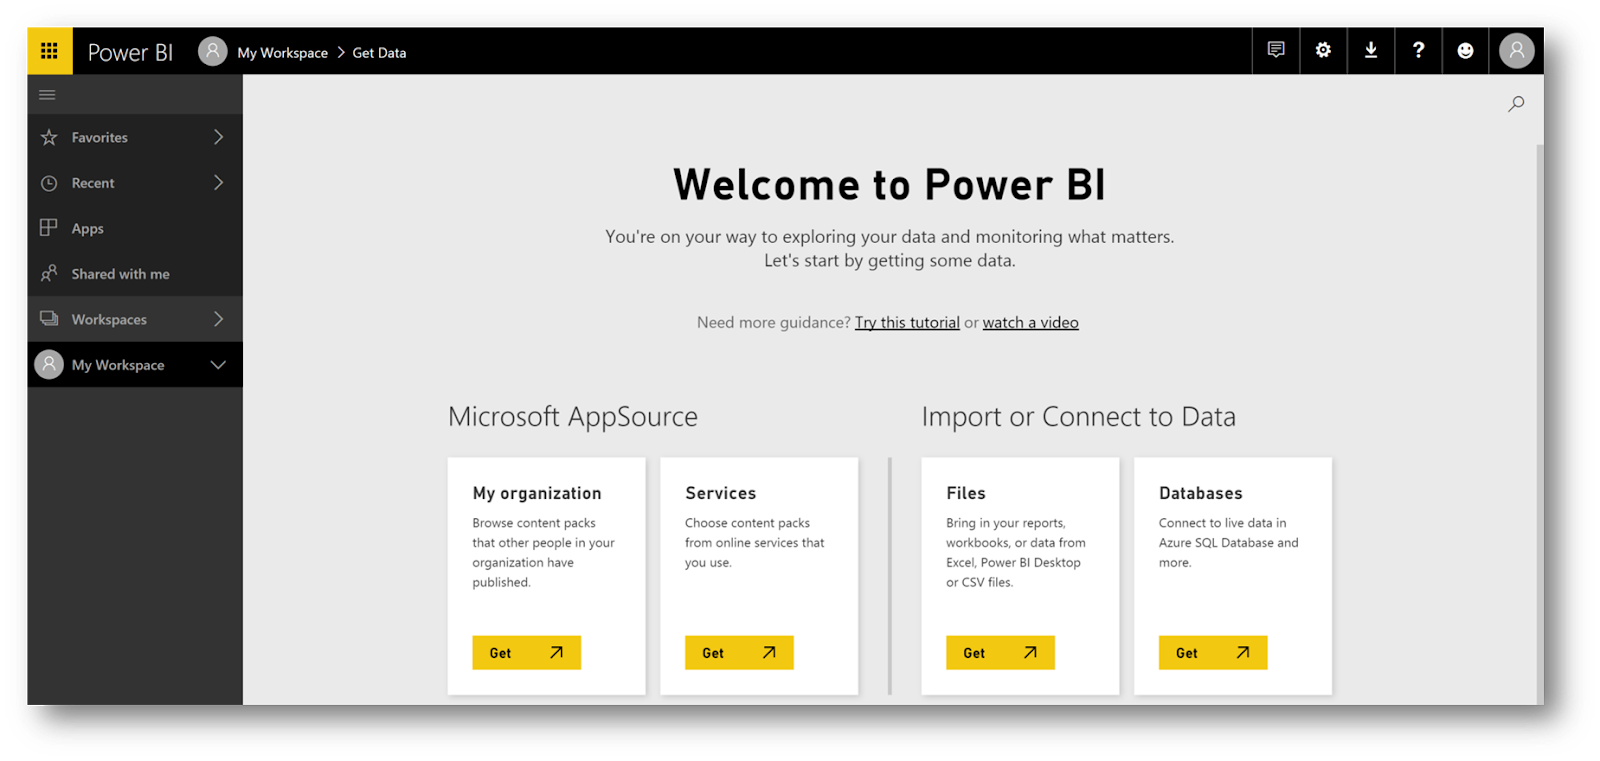Click the Microsoft AppSource heading
This screenshot has width=1600, height=761.
pos(573,417)
